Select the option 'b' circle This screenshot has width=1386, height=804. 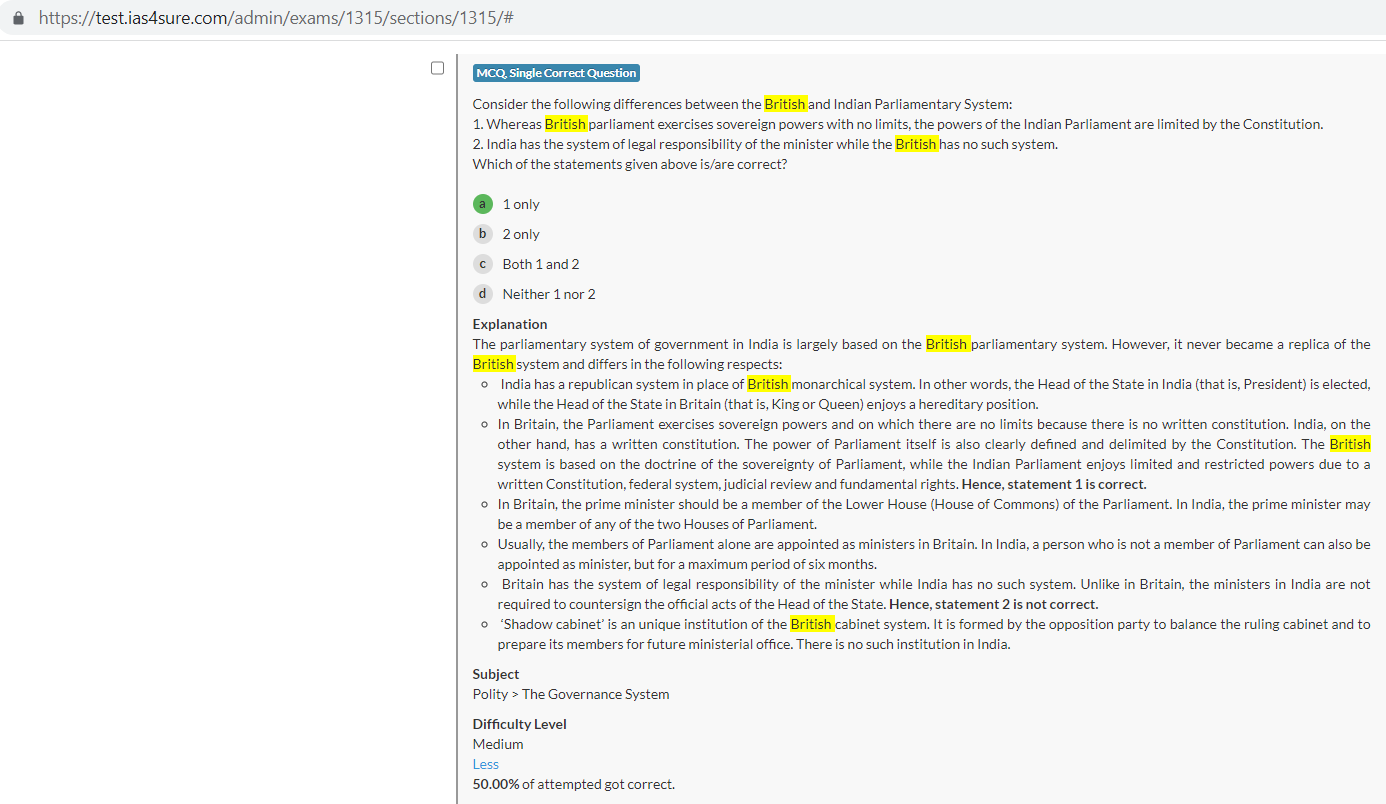click(482, 234)
